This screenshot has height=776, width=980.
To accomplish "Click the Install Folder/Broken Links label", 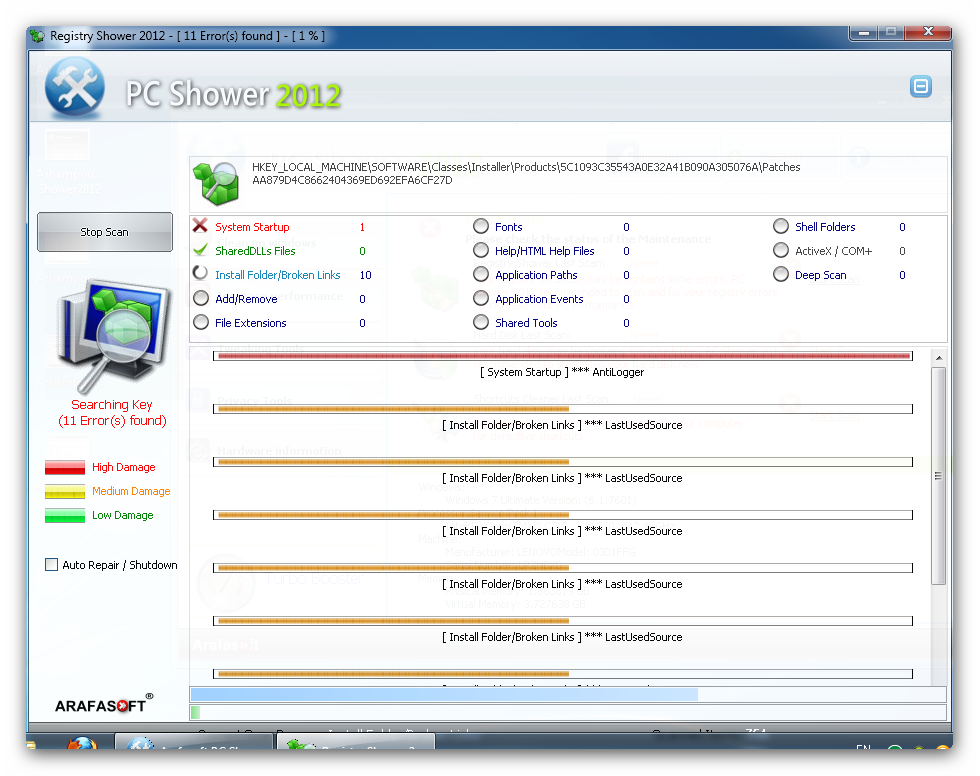I will pyautogui.click(x=278, y=275).
